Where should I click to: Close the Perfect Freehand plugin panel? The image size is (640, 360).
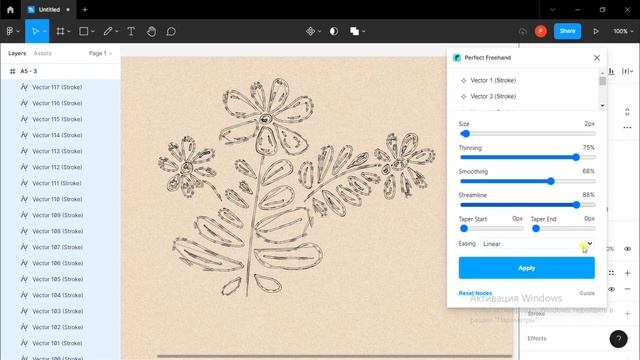[597, 58]
